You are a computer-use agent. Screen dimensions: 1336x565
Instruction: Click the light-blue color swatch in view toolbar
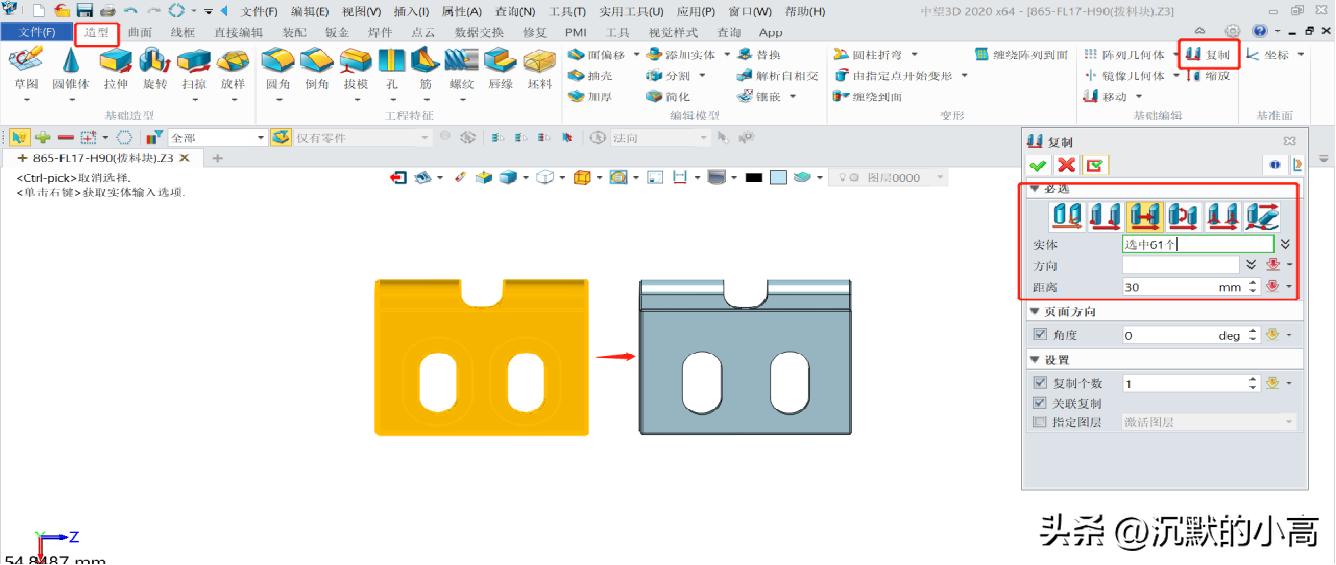[779, 178]
